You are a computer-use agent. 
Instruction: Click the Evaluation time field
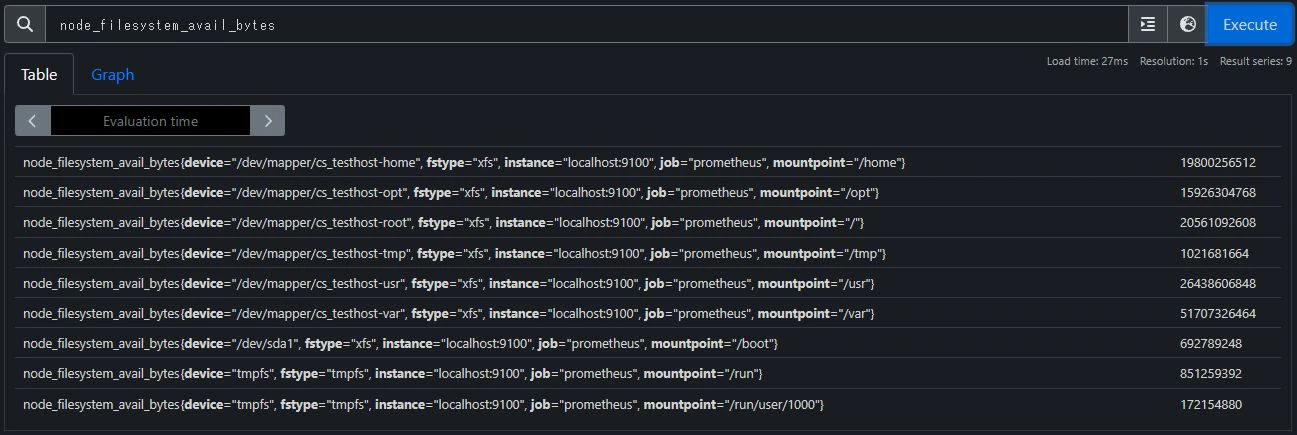click(150, 121)
